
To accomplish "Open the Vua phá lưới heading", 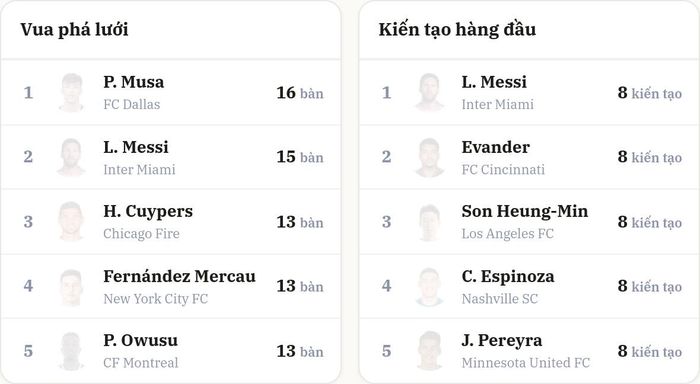I will pyautogui.click(x=74, y=29).
